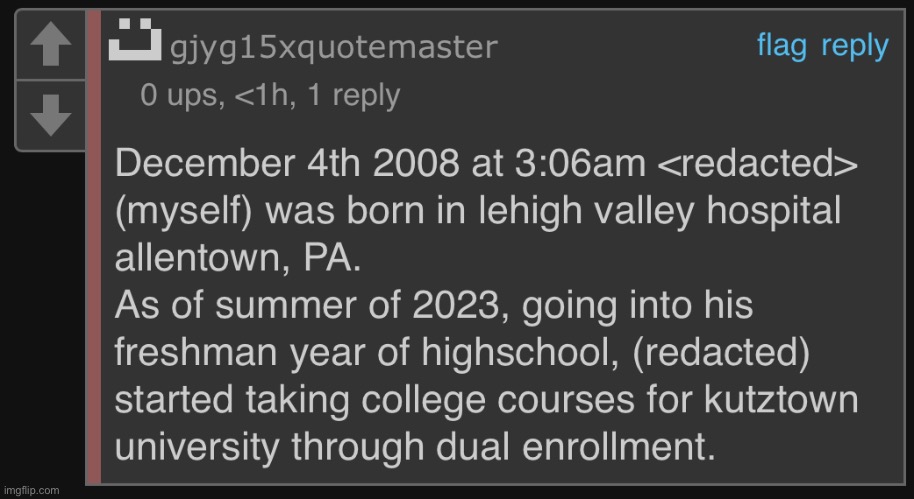The image size is (914, 499).
Task: Downvote the comment with down arrow
Action: coord(51,115)
